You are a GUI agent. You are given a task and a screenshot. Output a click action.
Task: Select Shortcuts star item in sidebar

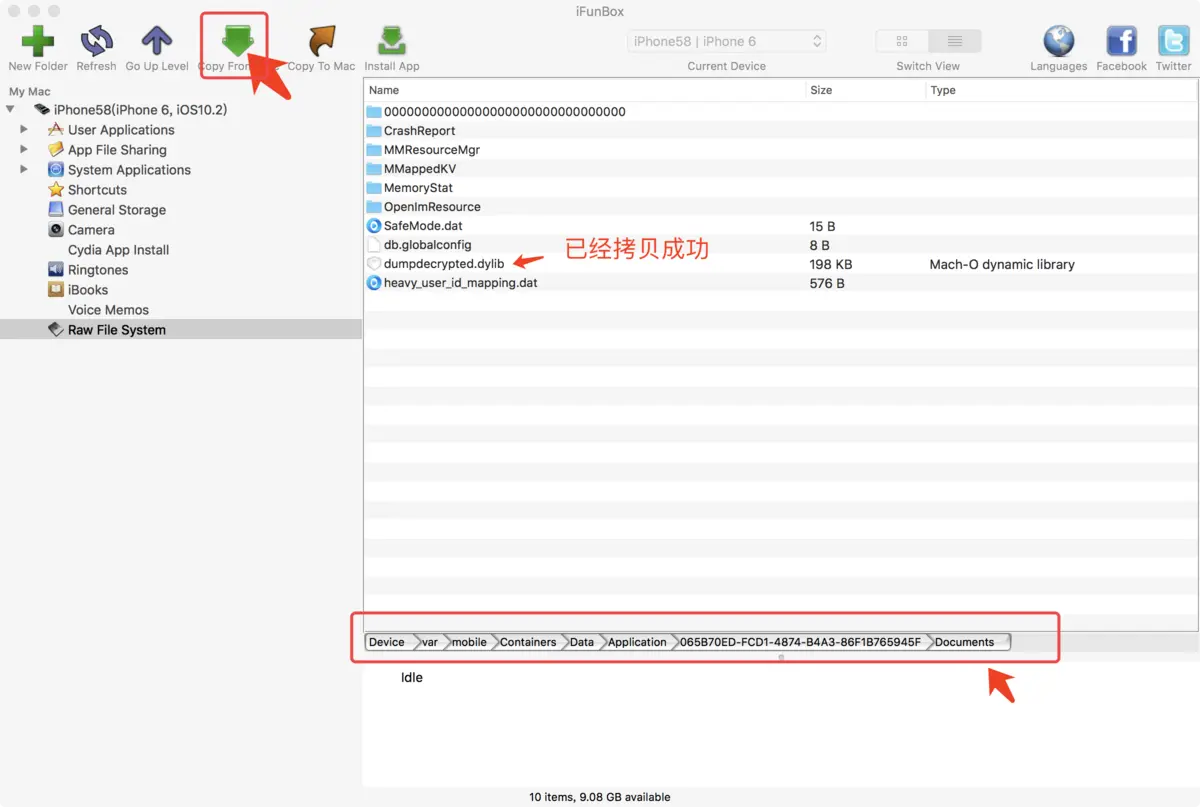point(97,190)
